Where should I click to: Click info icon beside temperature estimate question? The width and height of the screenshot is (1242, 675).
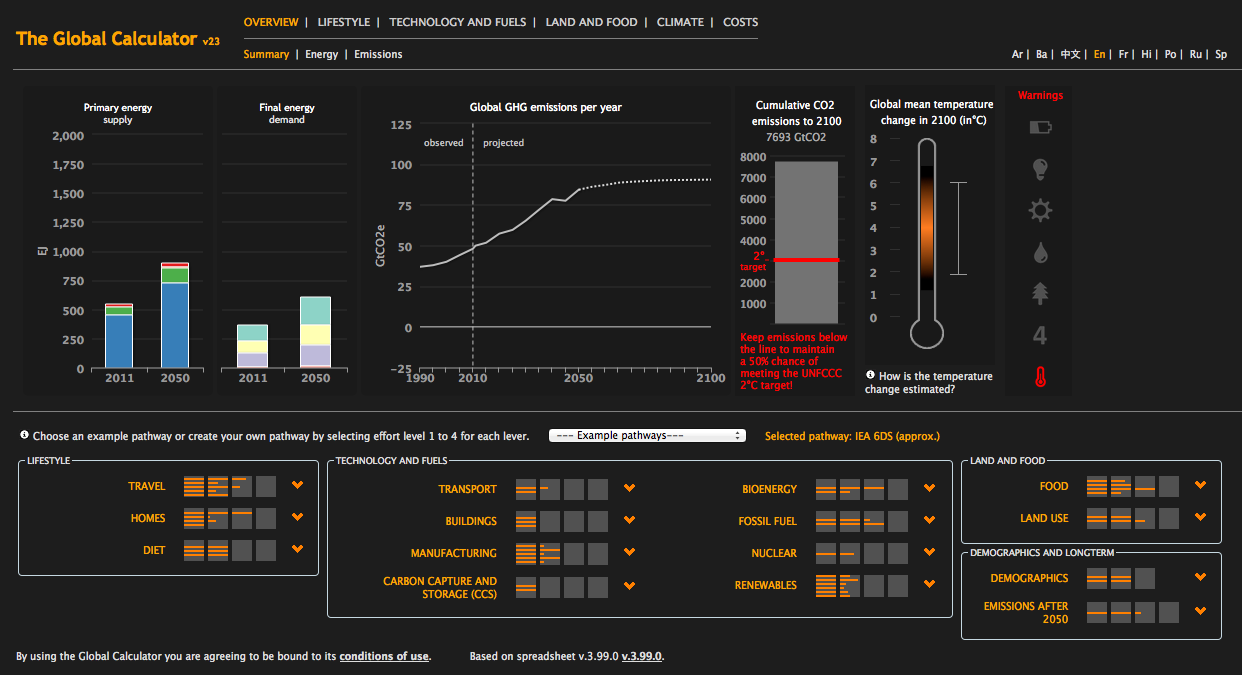click(870, 376)
